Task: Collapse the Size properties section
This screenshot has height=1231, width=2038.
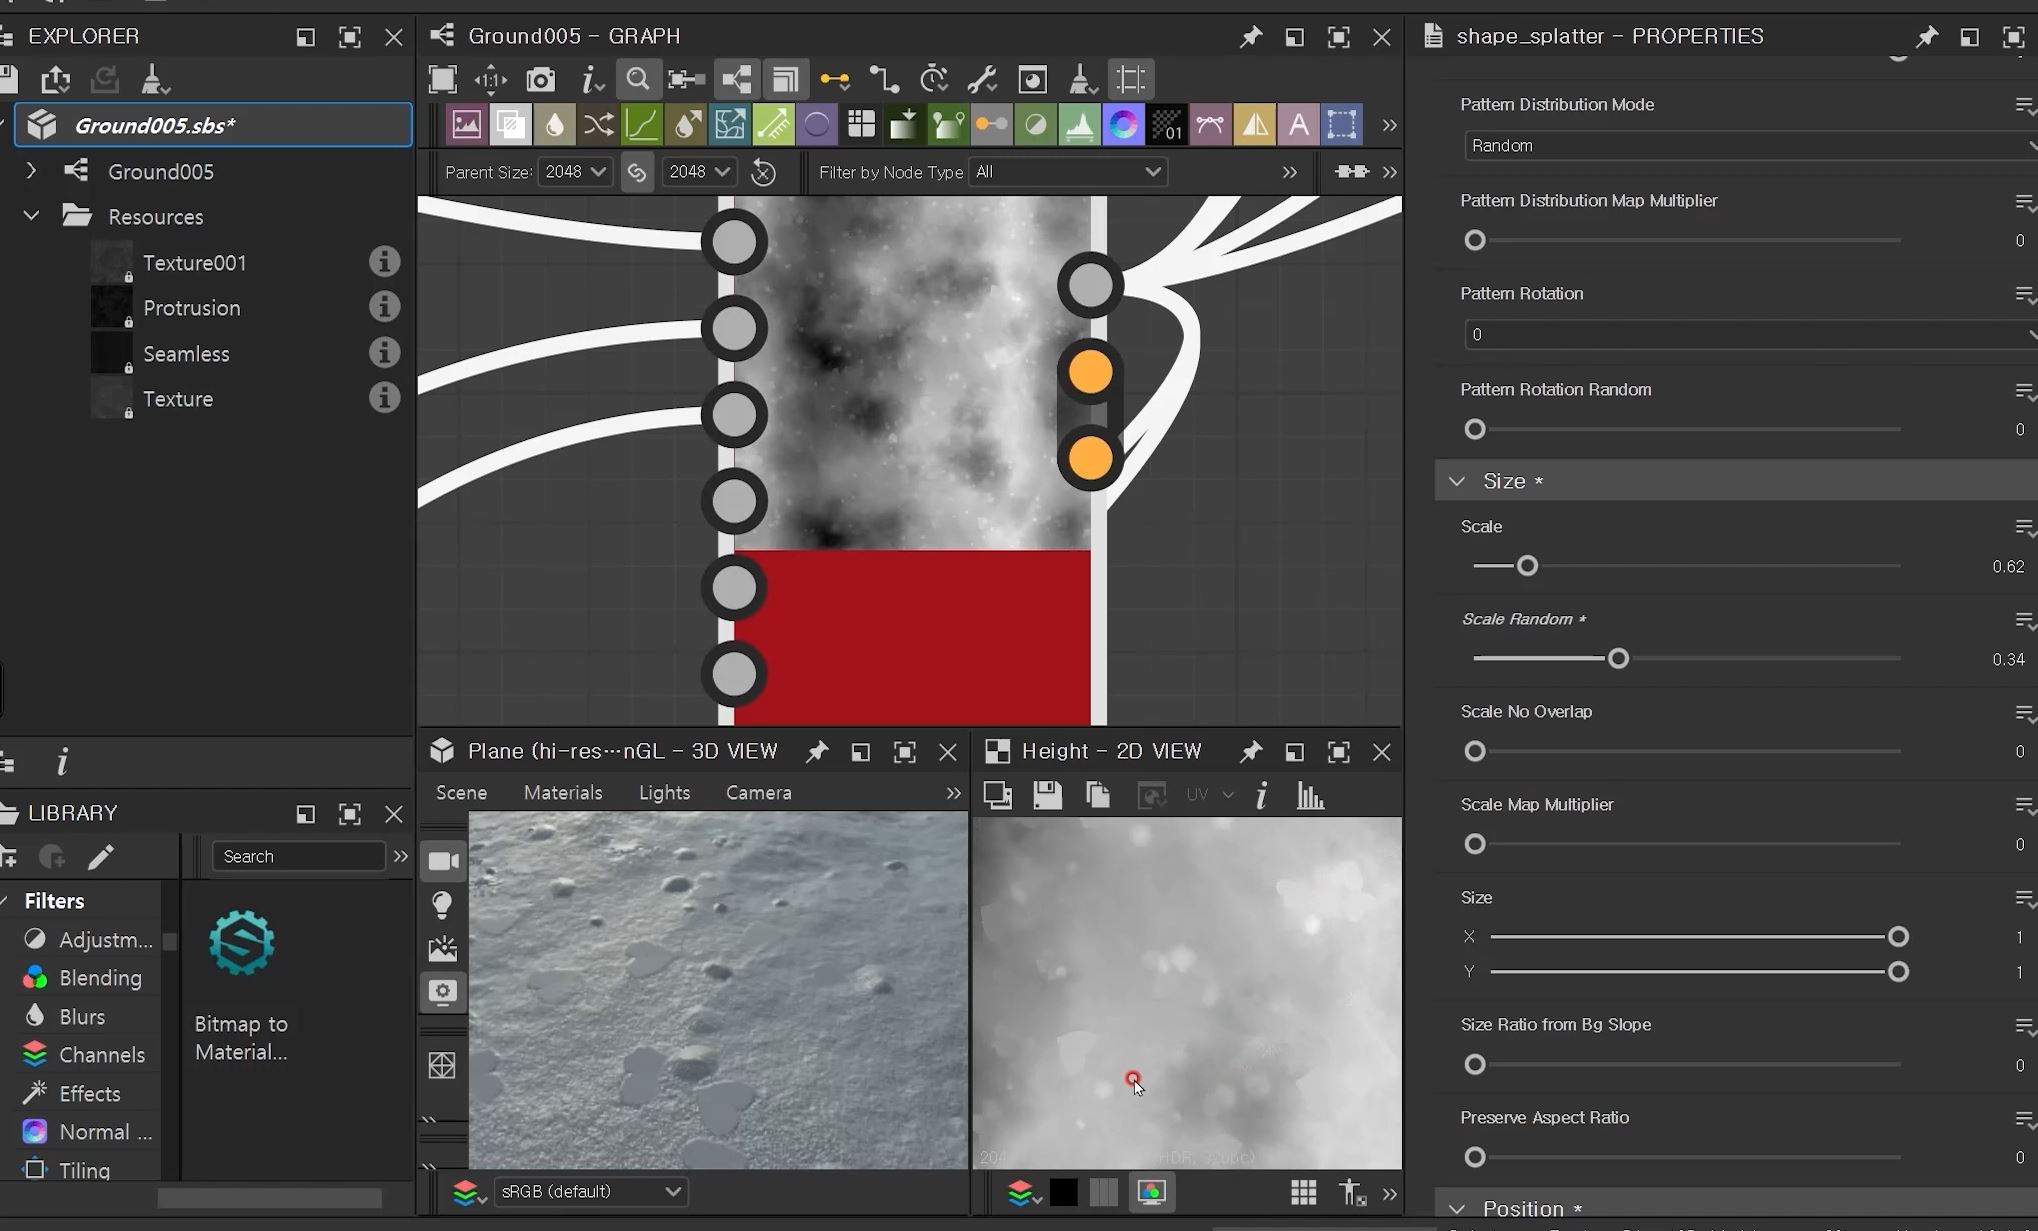Action: point(1457,481)
